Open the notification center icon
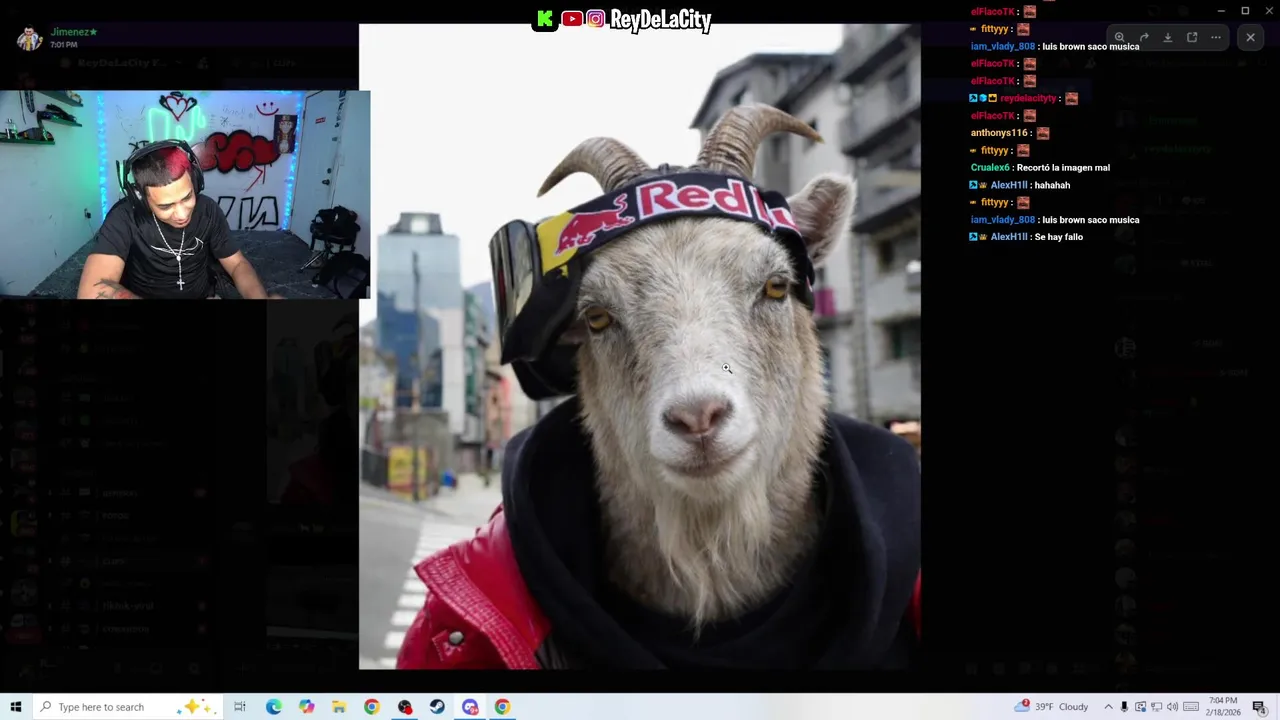This screenshot has height=720, width=1280. coord(1259,707)
